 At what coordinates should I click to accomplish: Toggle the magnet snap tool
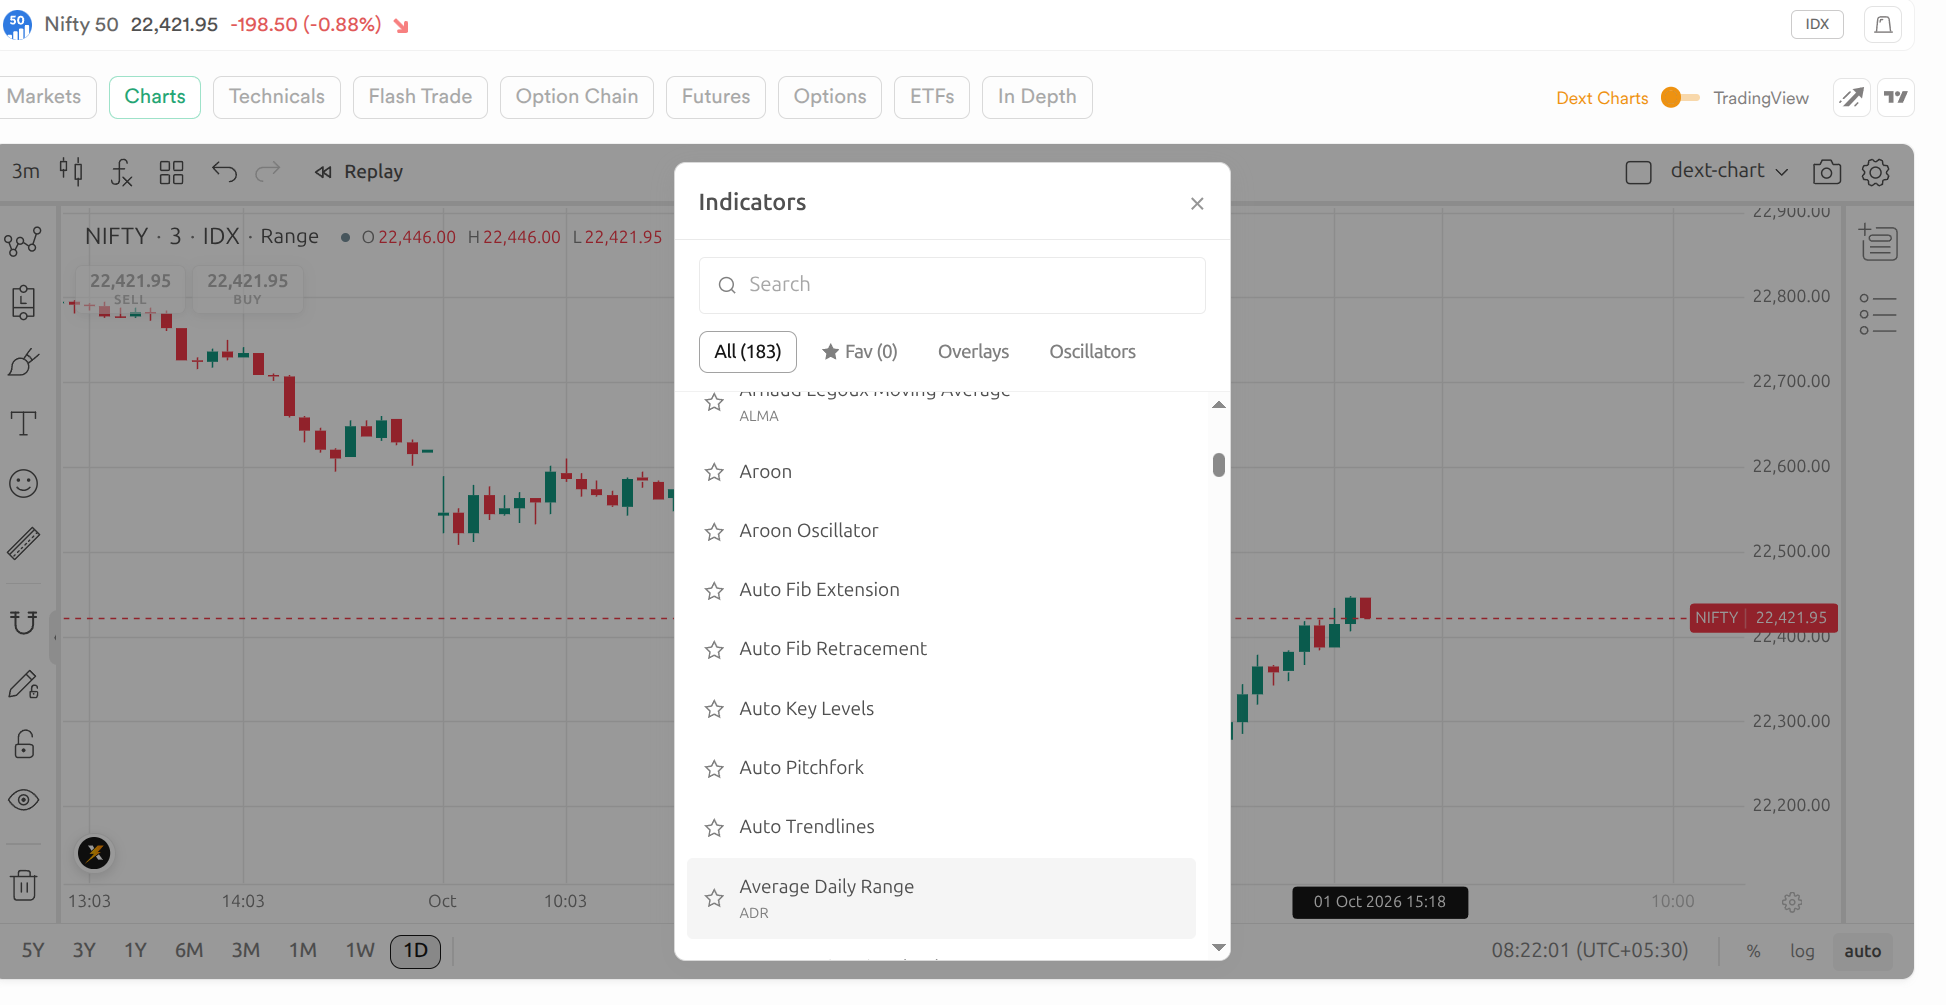point(23,623)
